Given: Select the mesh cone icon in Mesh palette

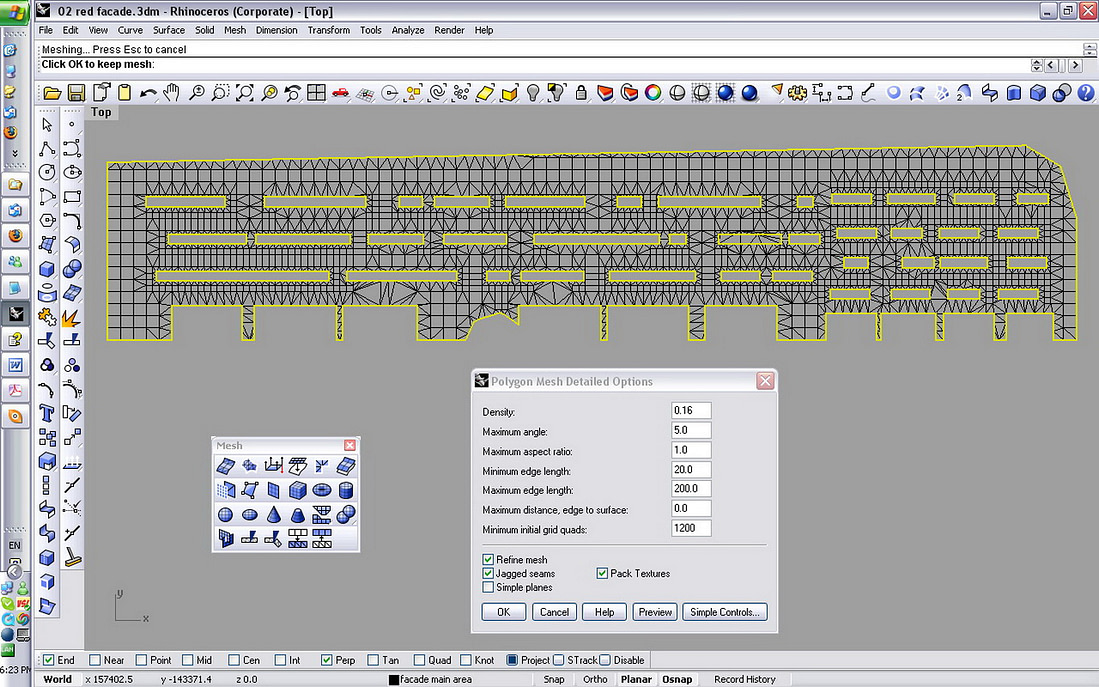Looking at the screenshot, I should pos(274,515).
